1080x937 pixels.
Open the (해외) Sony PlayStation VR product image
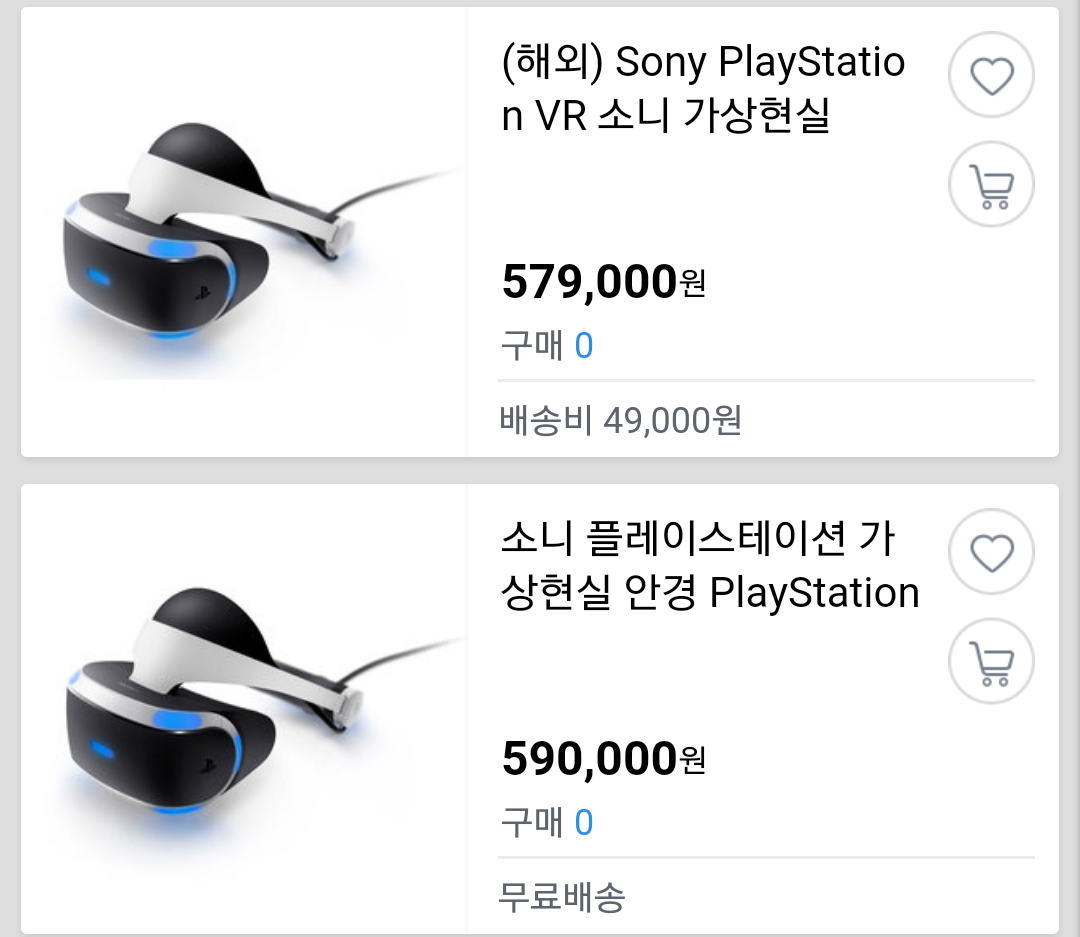pos(243,233)
